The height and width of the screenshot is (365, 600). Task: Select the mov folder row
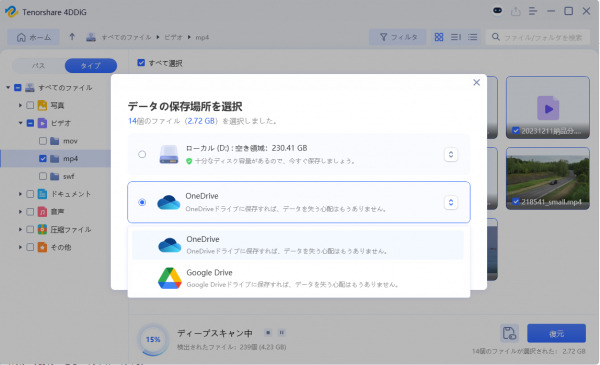[55, 141]
